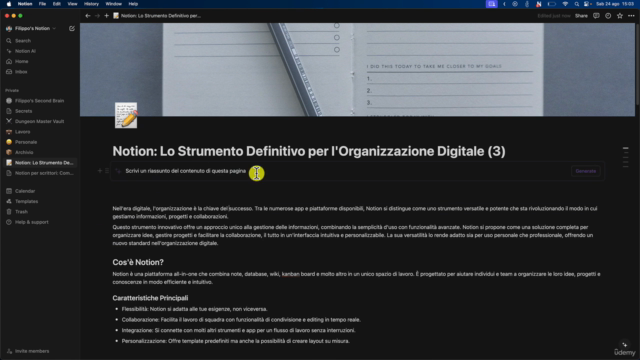This screenshot has width=640, height=360.
Task: Select Notion: Lo Strumento De... sidebar page
Action: click(39, 162)
